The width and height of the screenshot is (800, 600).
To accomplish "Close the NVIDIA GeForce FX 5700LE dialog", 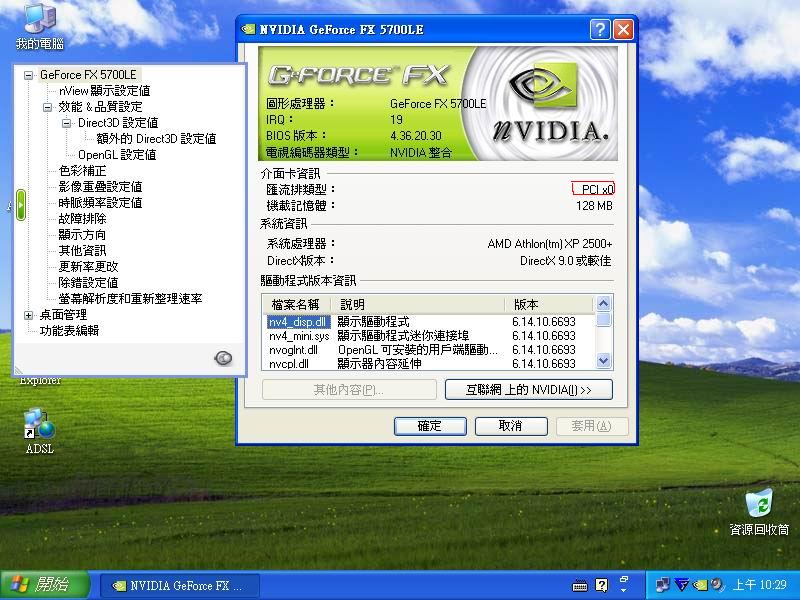I will (623, 30).
